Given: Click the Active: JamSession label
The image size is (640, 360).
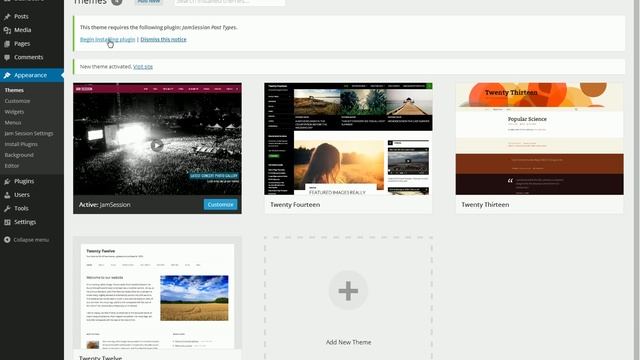Looking at the screenshot, I should [104, 205].
